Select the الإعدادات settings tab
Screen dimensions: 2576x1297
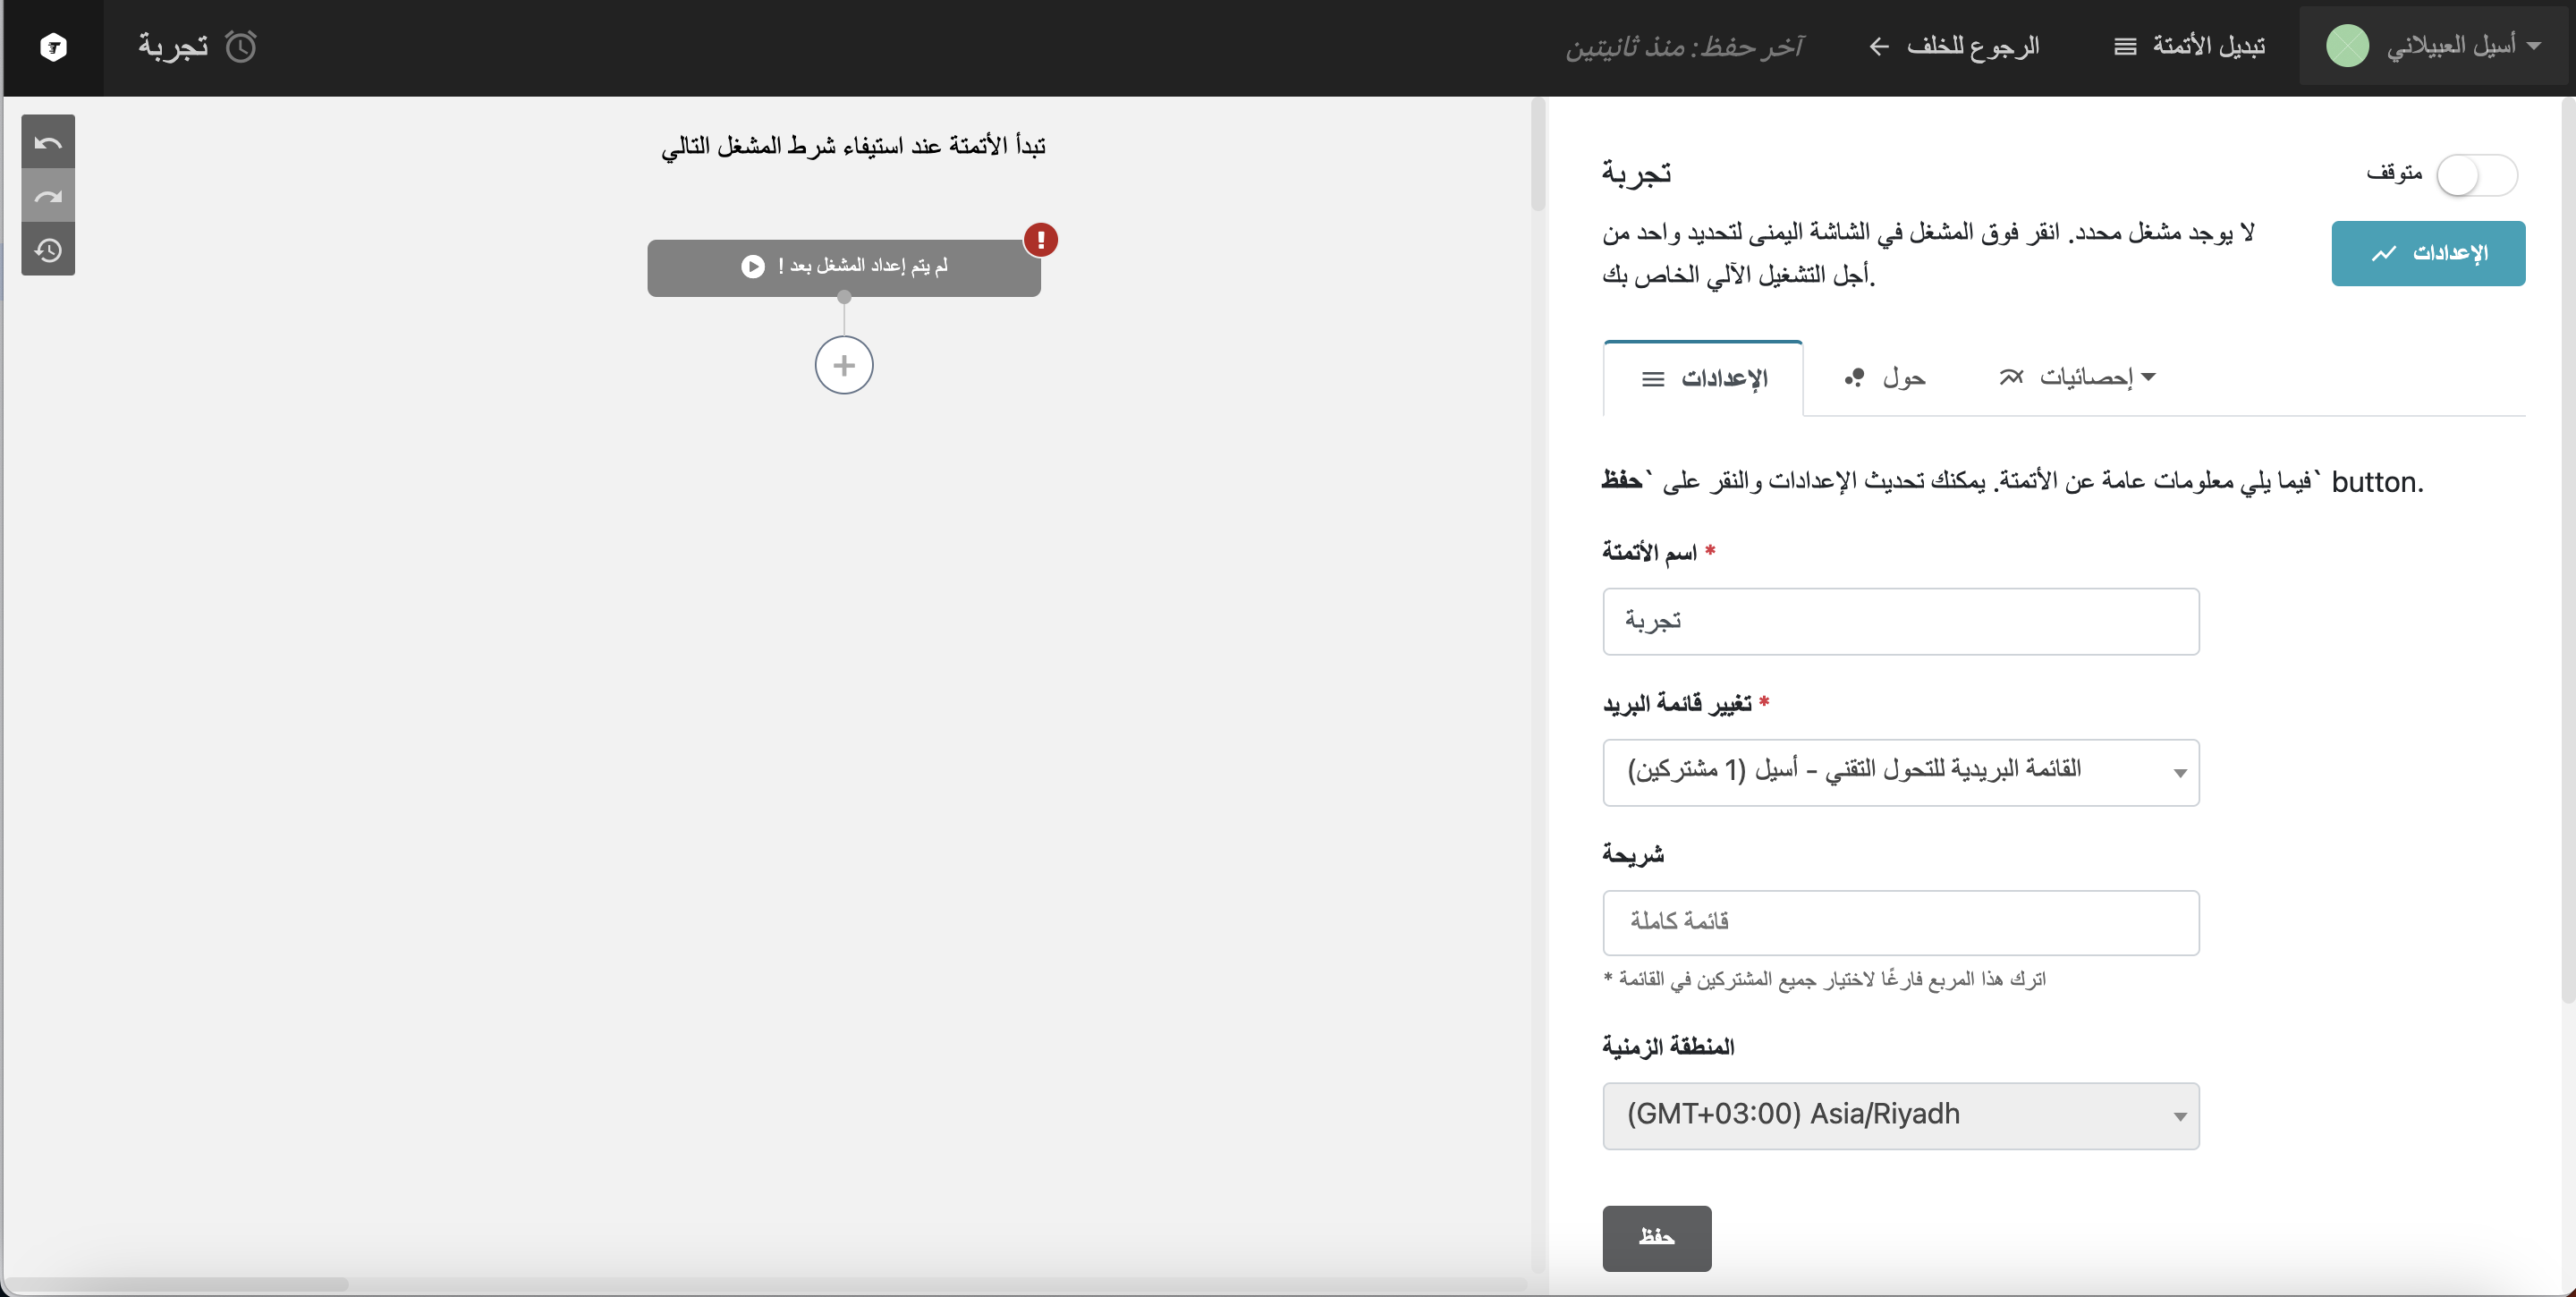pos(1704,379)
